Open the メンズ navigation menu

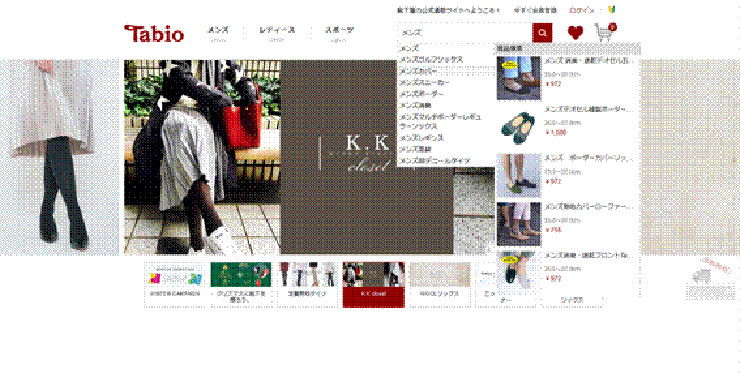pos(218,31)
